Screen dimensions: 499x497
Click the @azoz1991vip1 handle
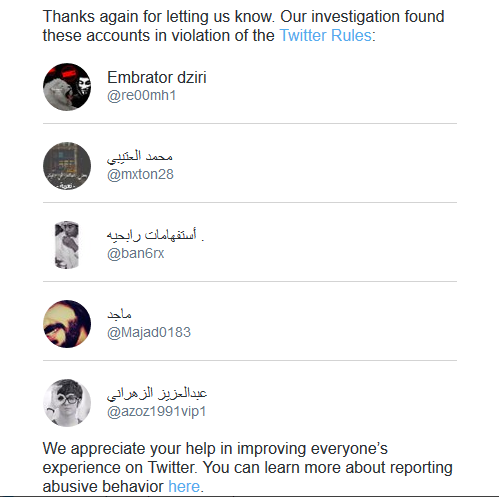[156, 412]
